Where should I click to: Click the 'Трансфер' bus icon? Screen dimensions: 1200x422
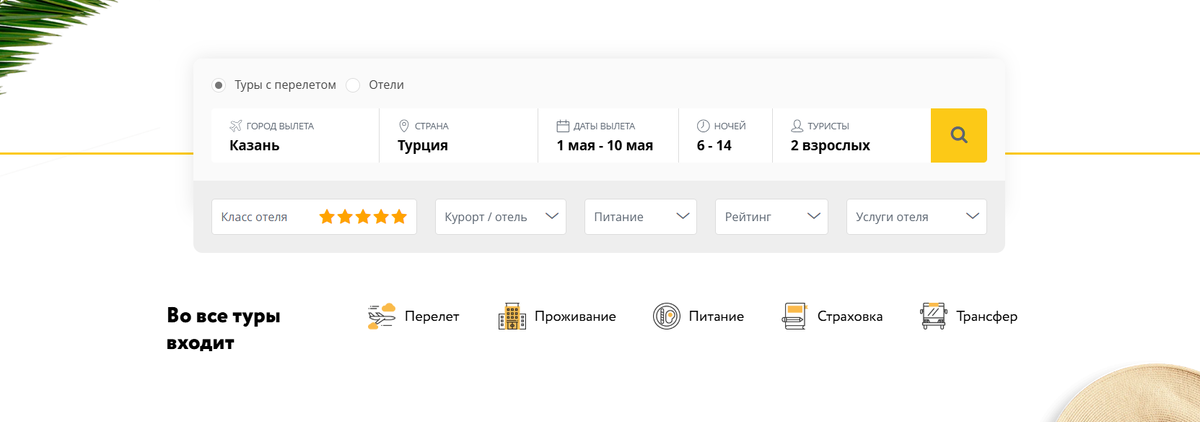point(933,316)
